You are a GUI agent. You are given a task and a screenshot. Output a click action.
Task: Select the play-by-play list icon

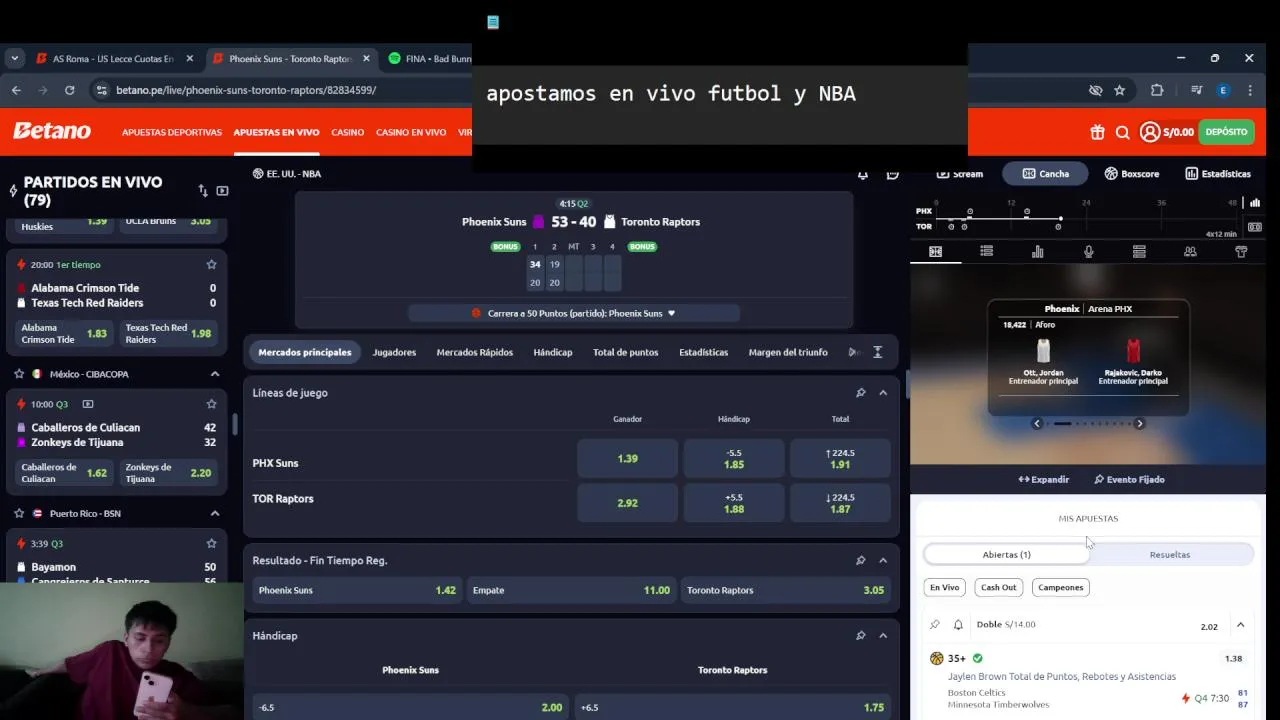tap(987, 252)
